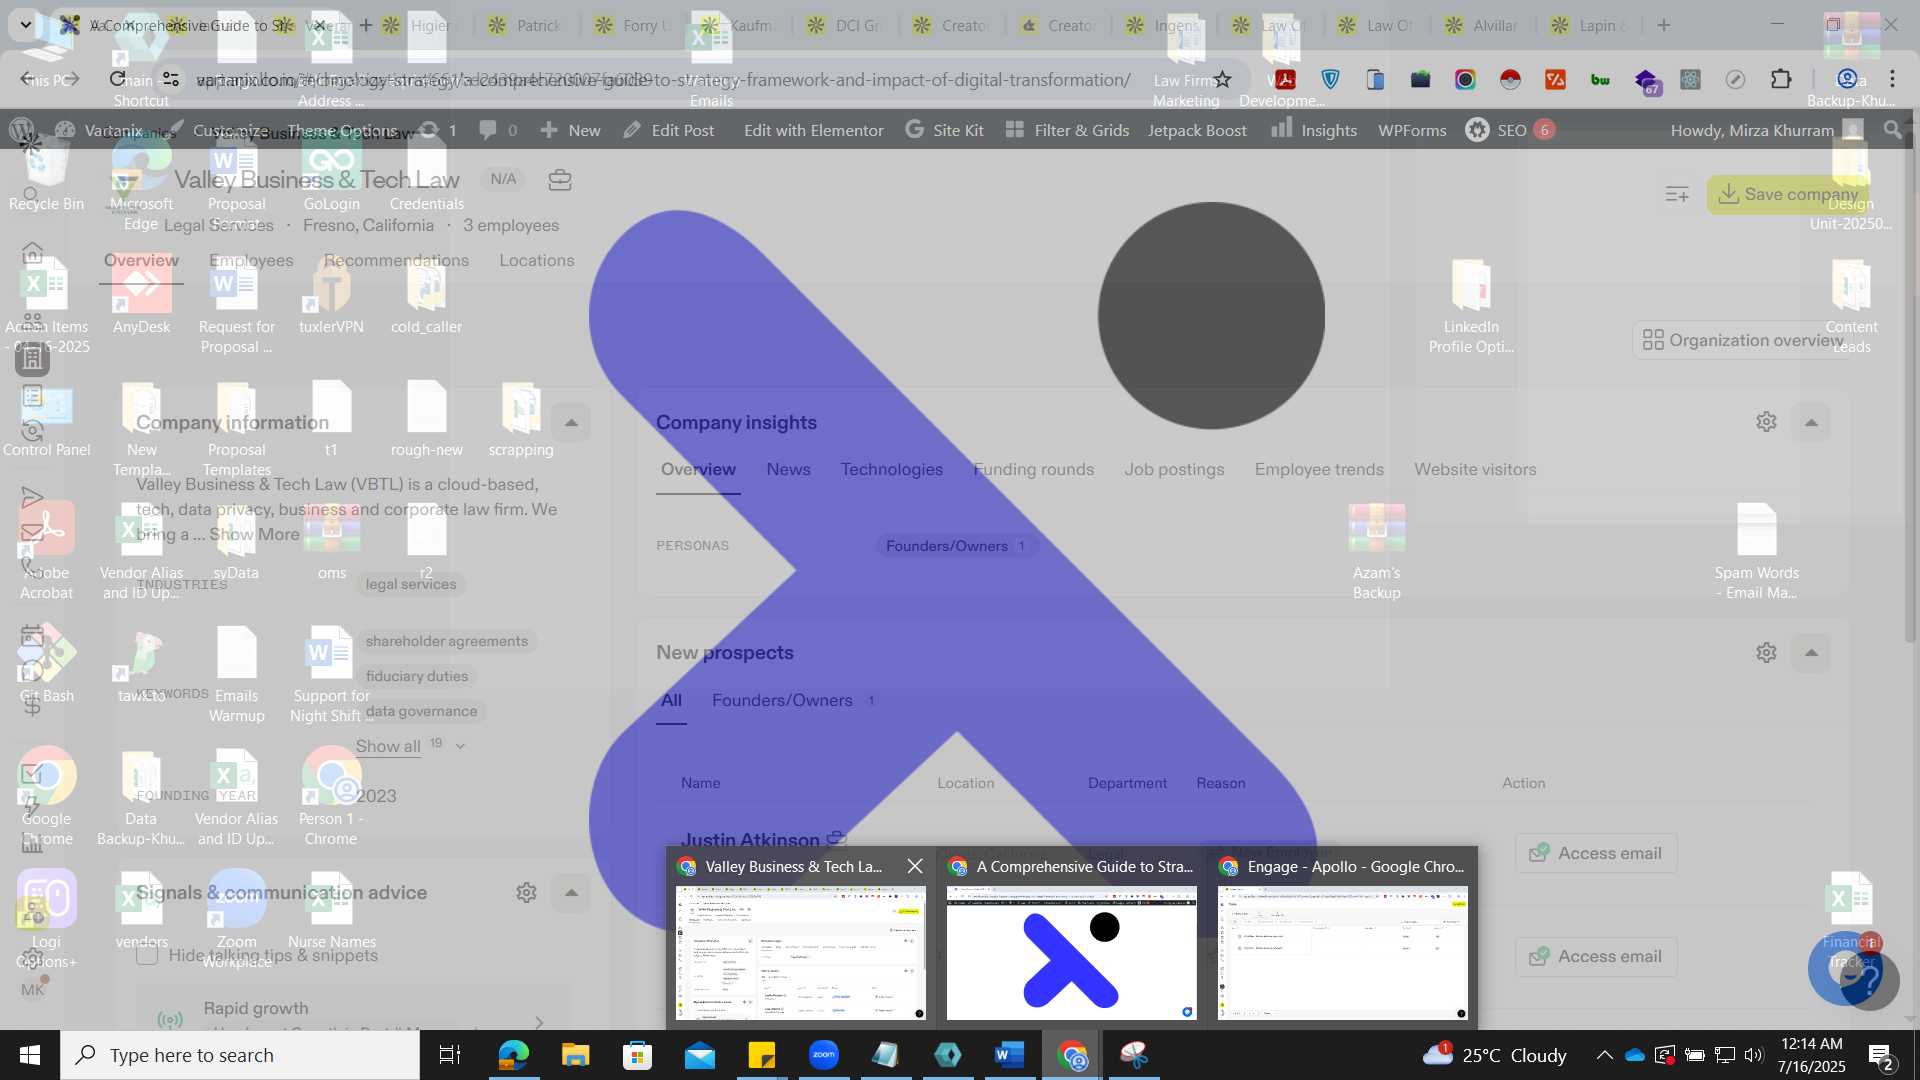Screen dimensions: 1920x1080
Task: Expand Show all 19 keywords
Action: tap(410, 746)
